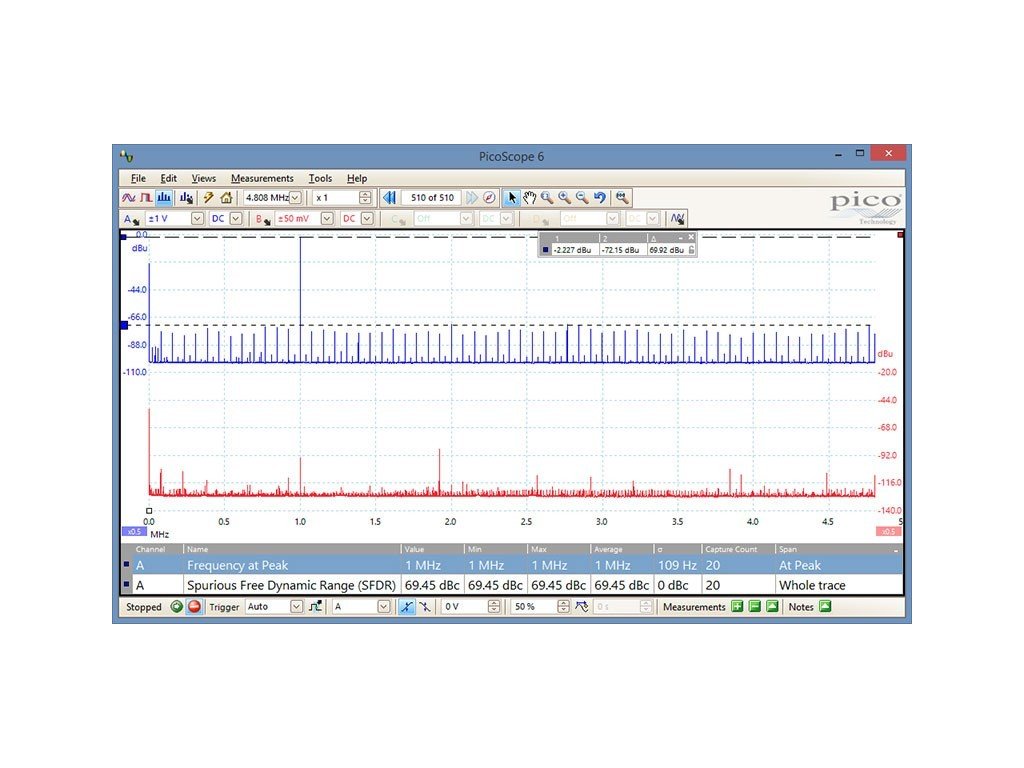Click the home setup icon
The image size is (1024, 768).
[226, 198]
